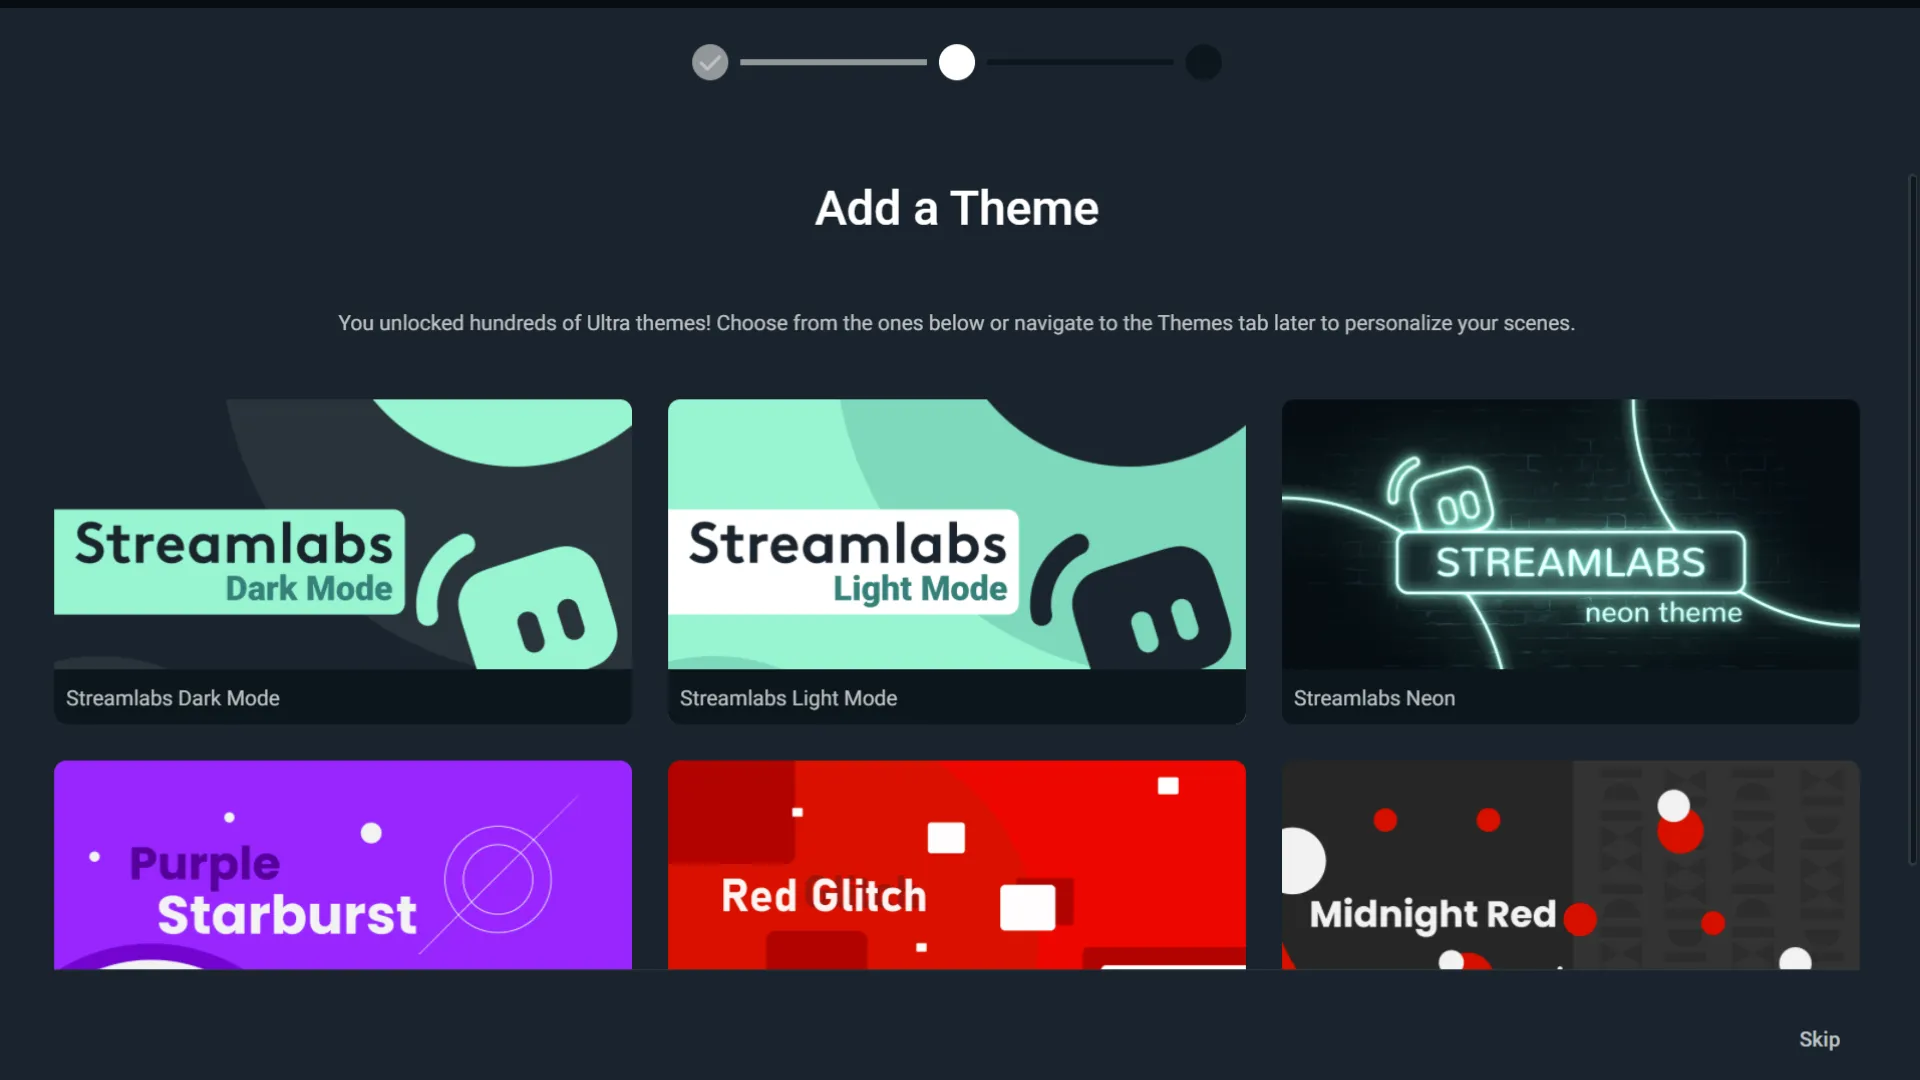Select the Purple Starburst theme card

coord(343,865)
